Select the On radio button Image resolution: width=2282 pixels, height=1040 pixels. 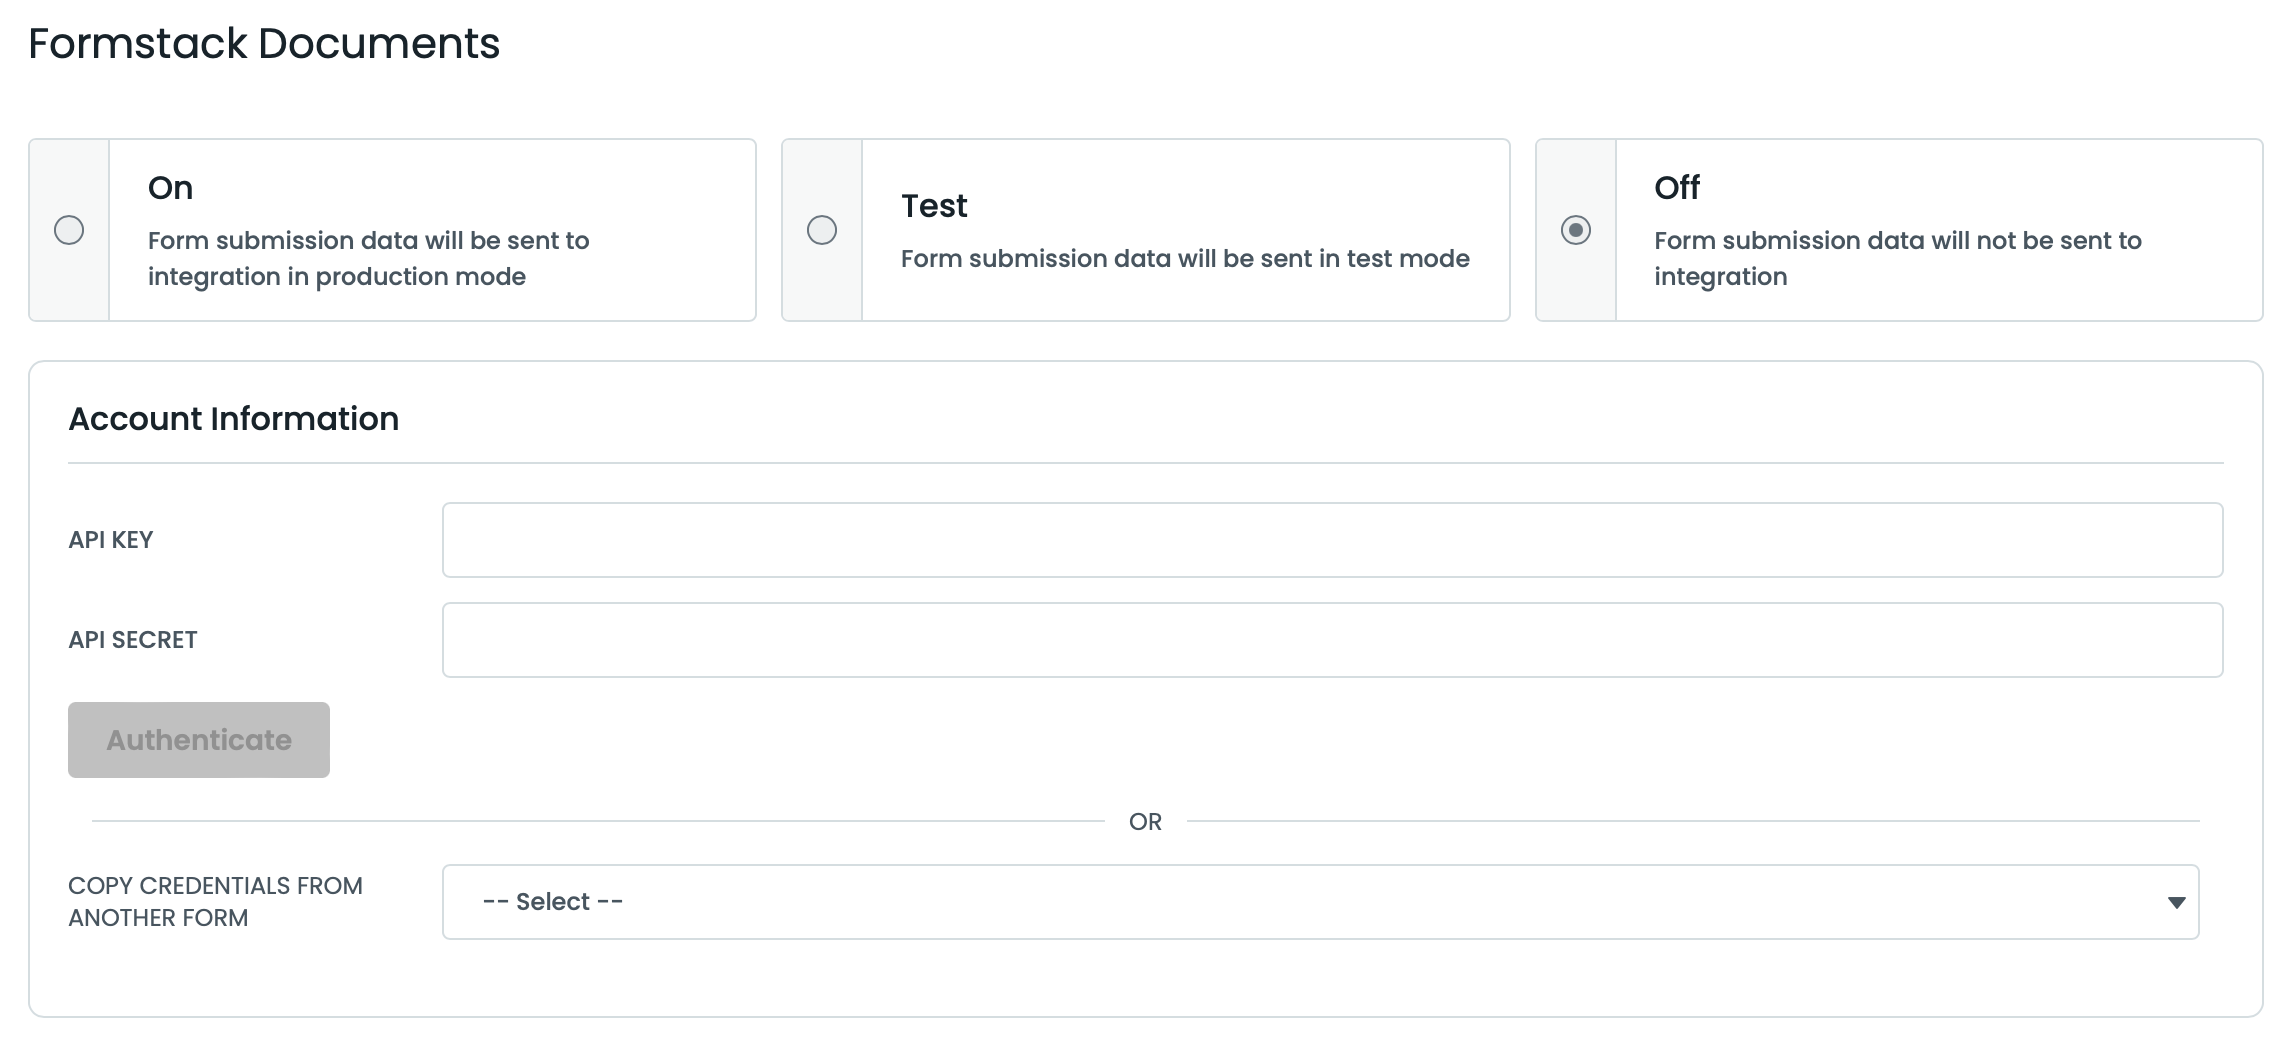[x=69, y=230]
